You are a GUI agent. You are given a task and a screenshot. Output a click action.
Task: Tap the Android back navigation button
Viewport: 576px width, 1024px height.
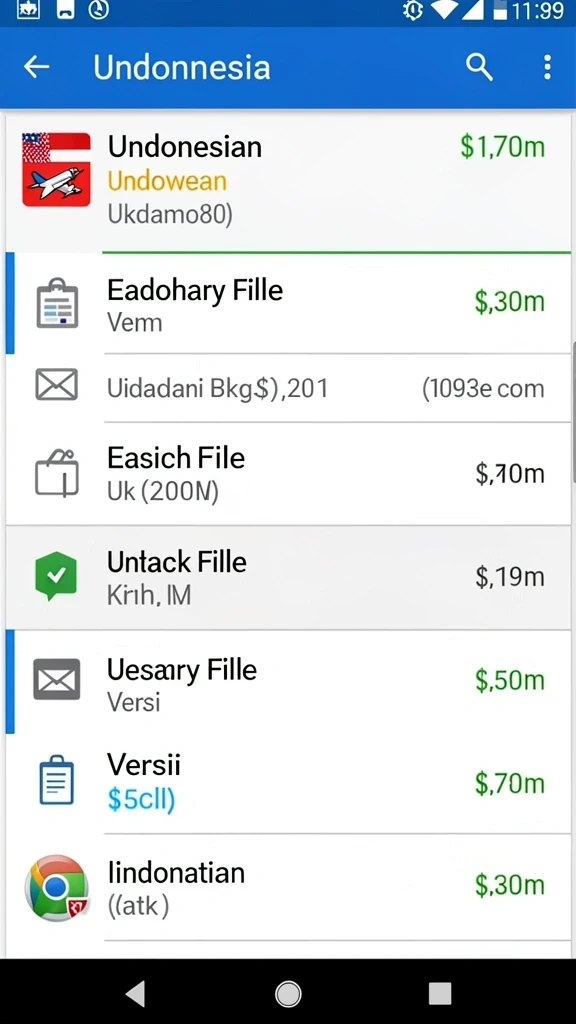(x=135, y=993)
